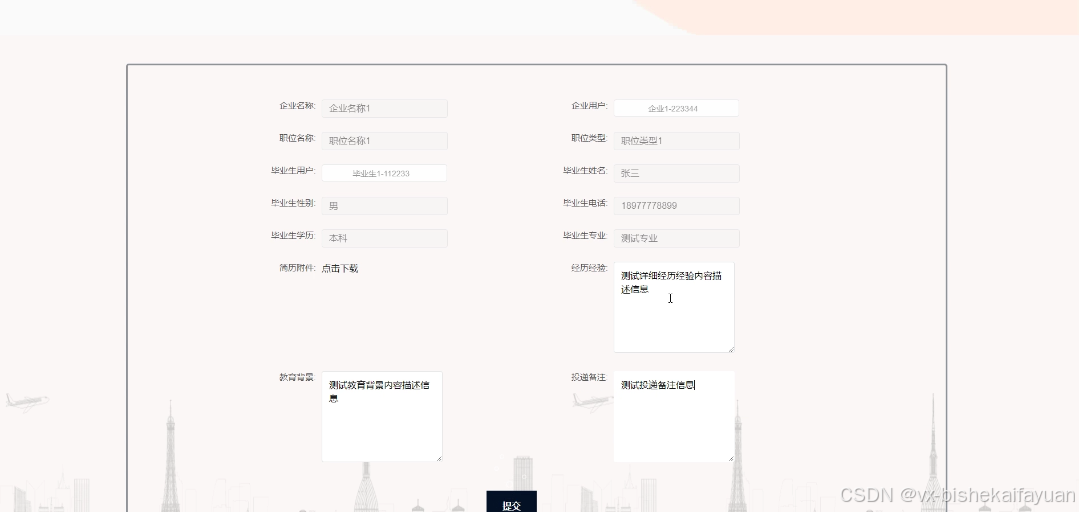
Task: Click the 毕业生姓名 label text
Action: point(586,171)
